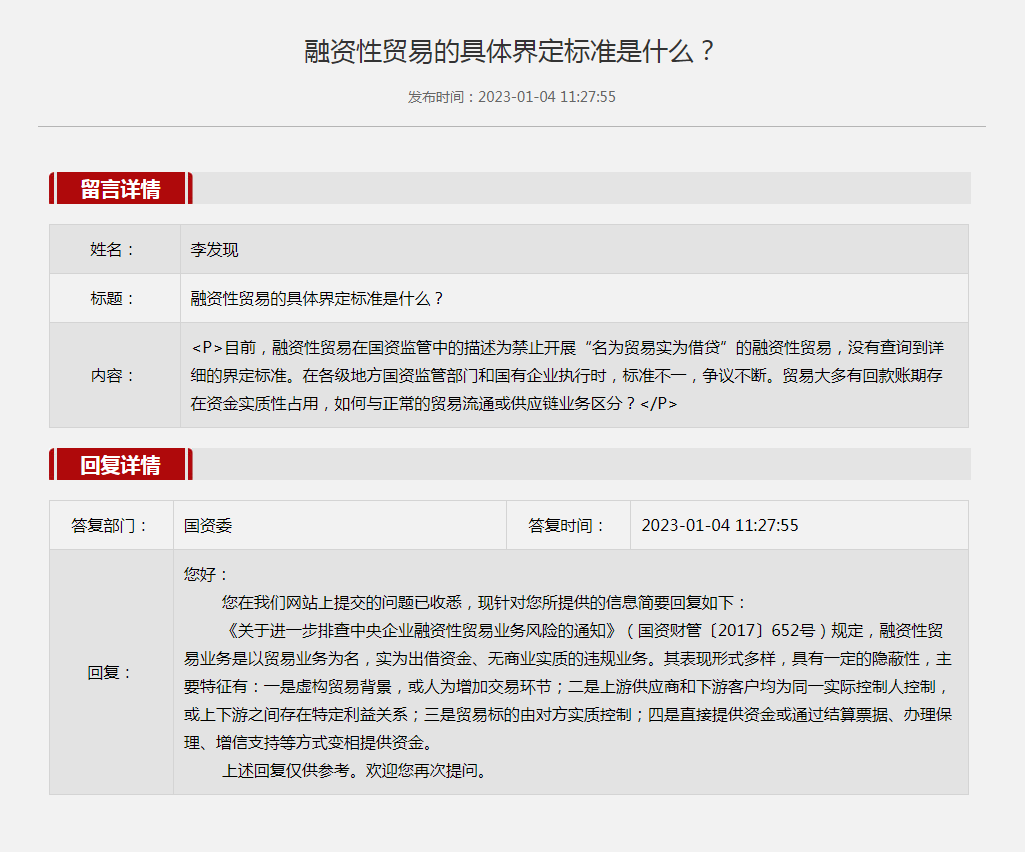The image size is (1025, 852).
Task: Click the page heading about 融资性贸易界定标准
Action: [x=511, y=52]
